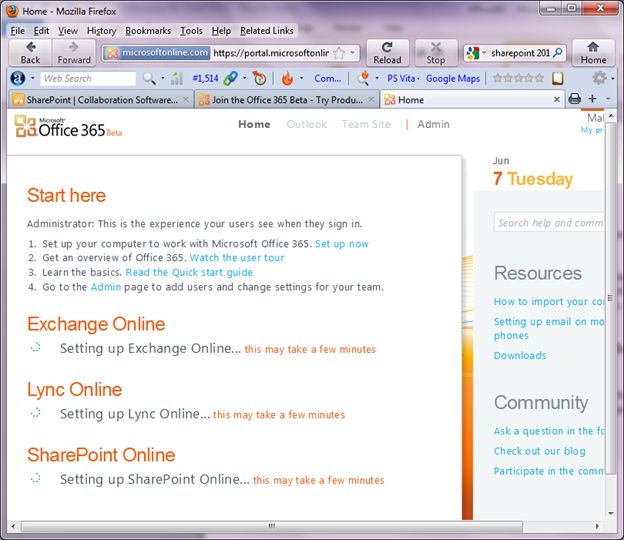Image resolution: width=624 pixels, height=540 pixels.
Task: Open the File menu
Action: (18, 31)
